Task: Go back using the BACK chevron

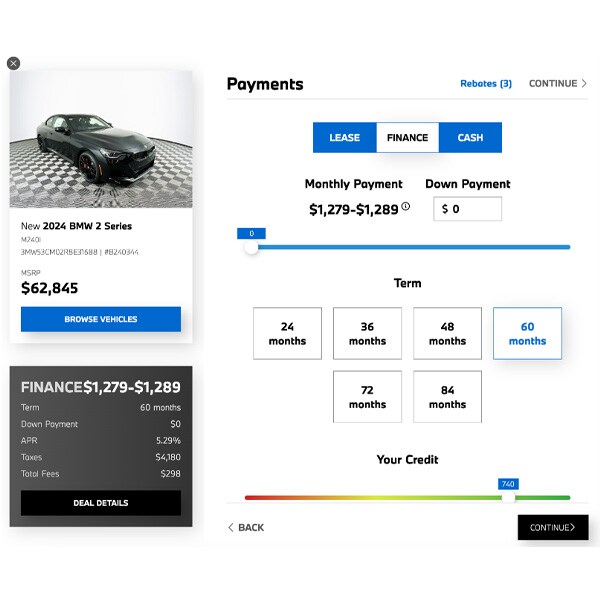Action: [246, 527]
